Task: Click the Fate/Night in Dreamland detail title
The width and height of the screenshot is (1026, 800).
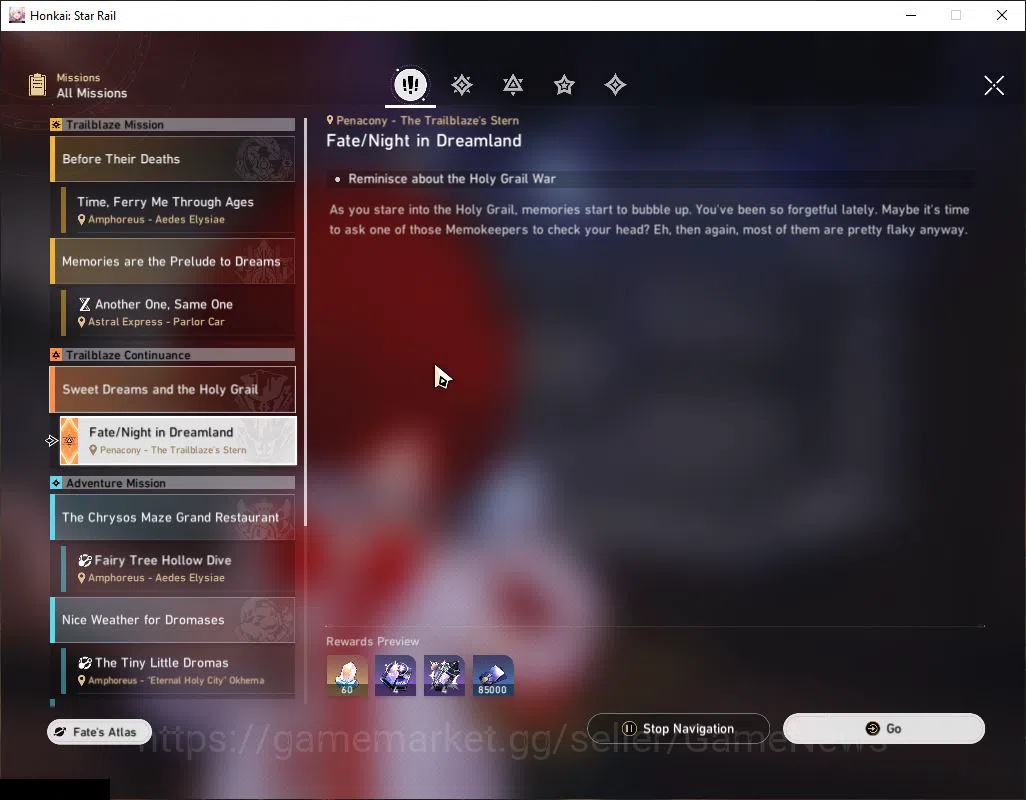Action: click(x=424, y=141)
